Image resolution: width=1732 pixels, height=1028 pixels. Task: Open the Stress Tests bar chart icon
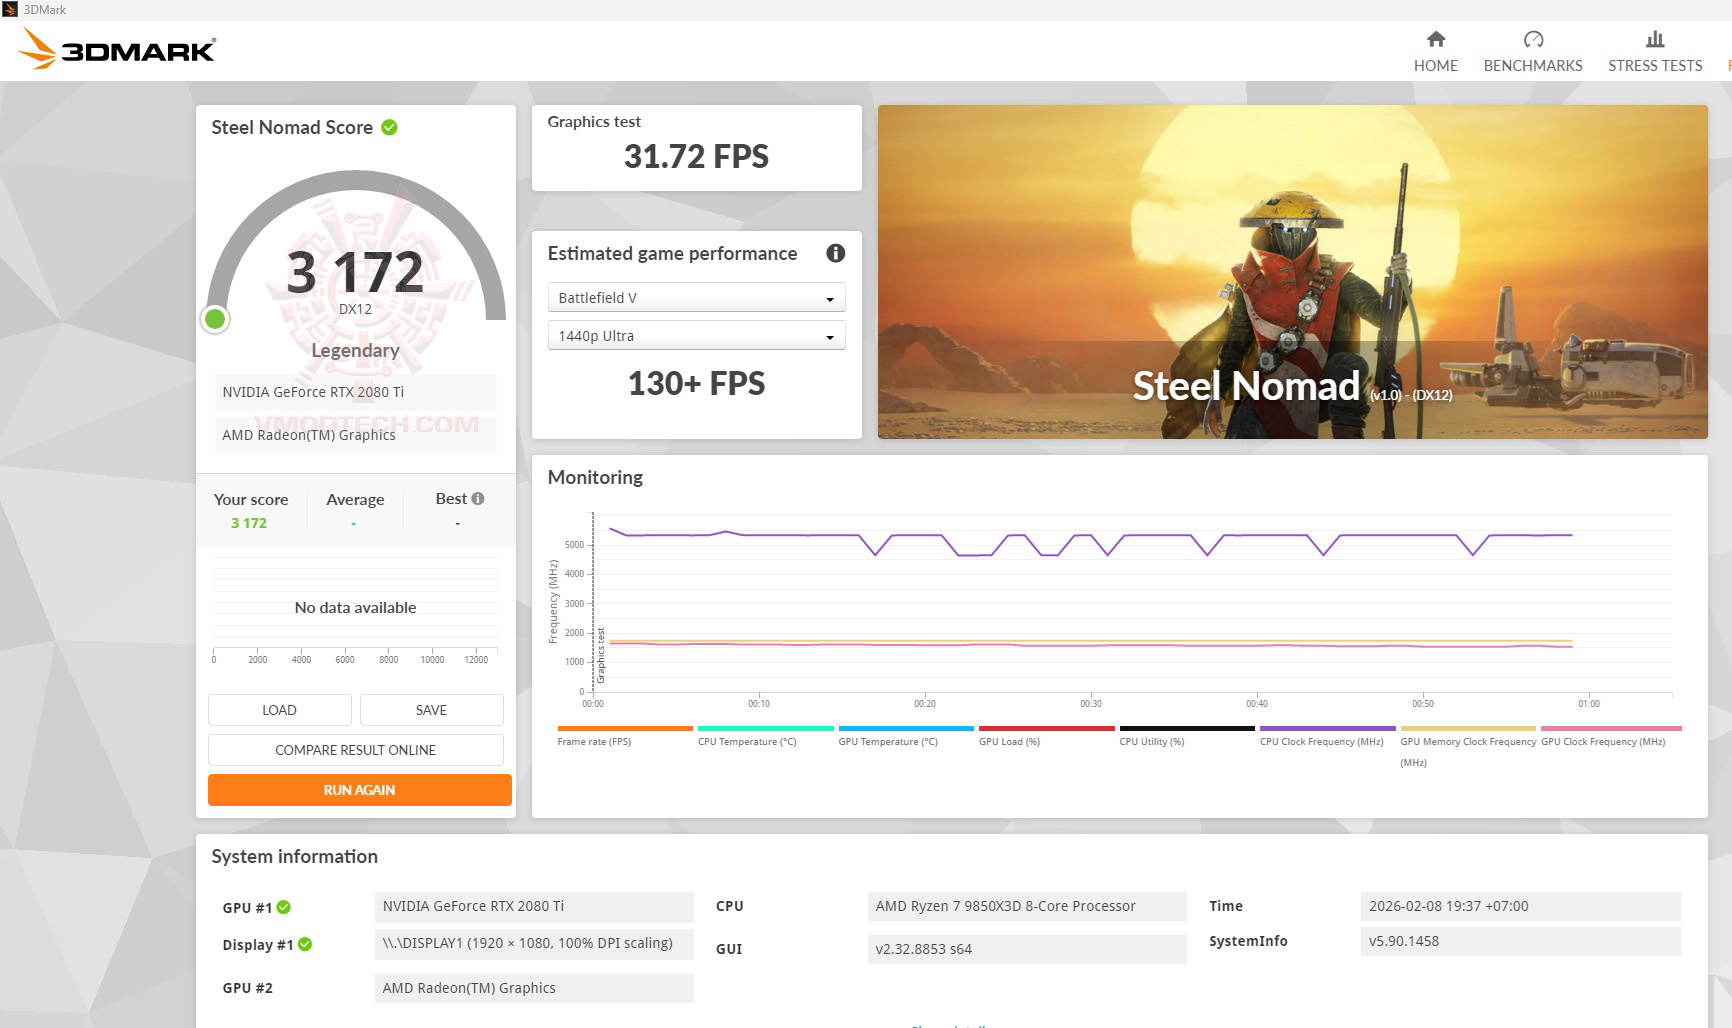click(1655, 39)
